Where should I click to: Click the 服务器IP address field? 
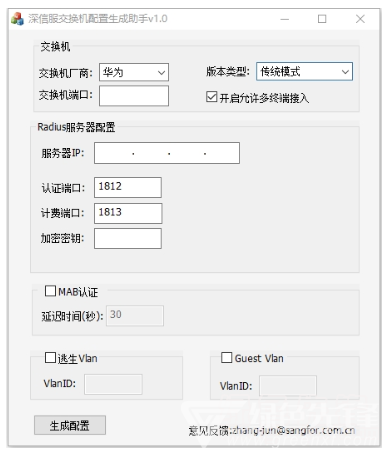167,153
